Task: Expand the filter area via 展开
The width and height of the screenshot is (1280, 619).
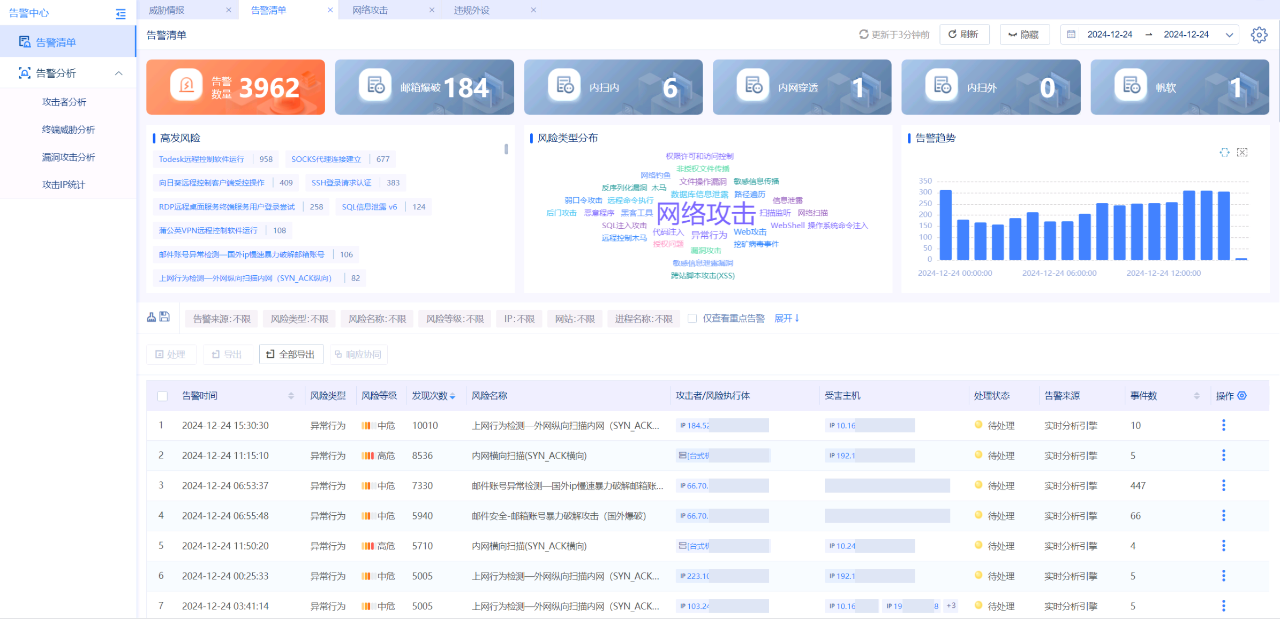Action: [787, 318]
